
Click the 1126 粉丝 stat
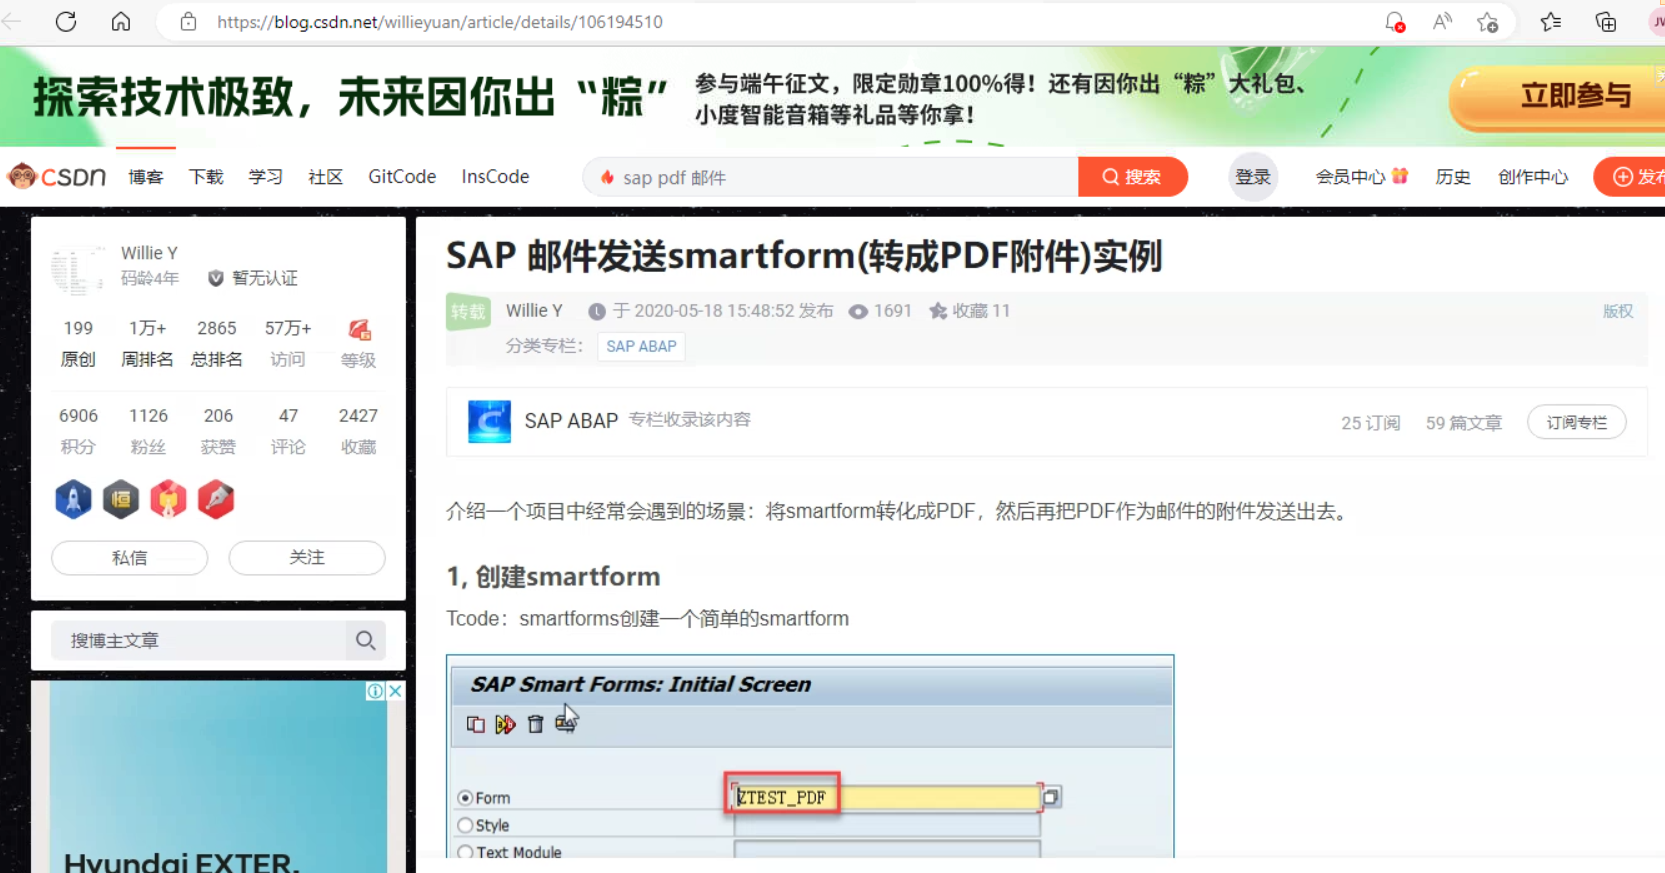148,430
